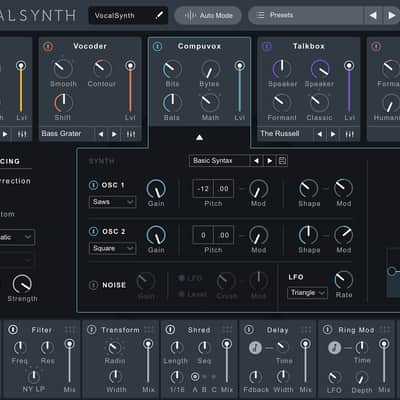The image size is (400, 400).
Task: Toggle NOISE oscillator power button
Action: tap(93, 285)
